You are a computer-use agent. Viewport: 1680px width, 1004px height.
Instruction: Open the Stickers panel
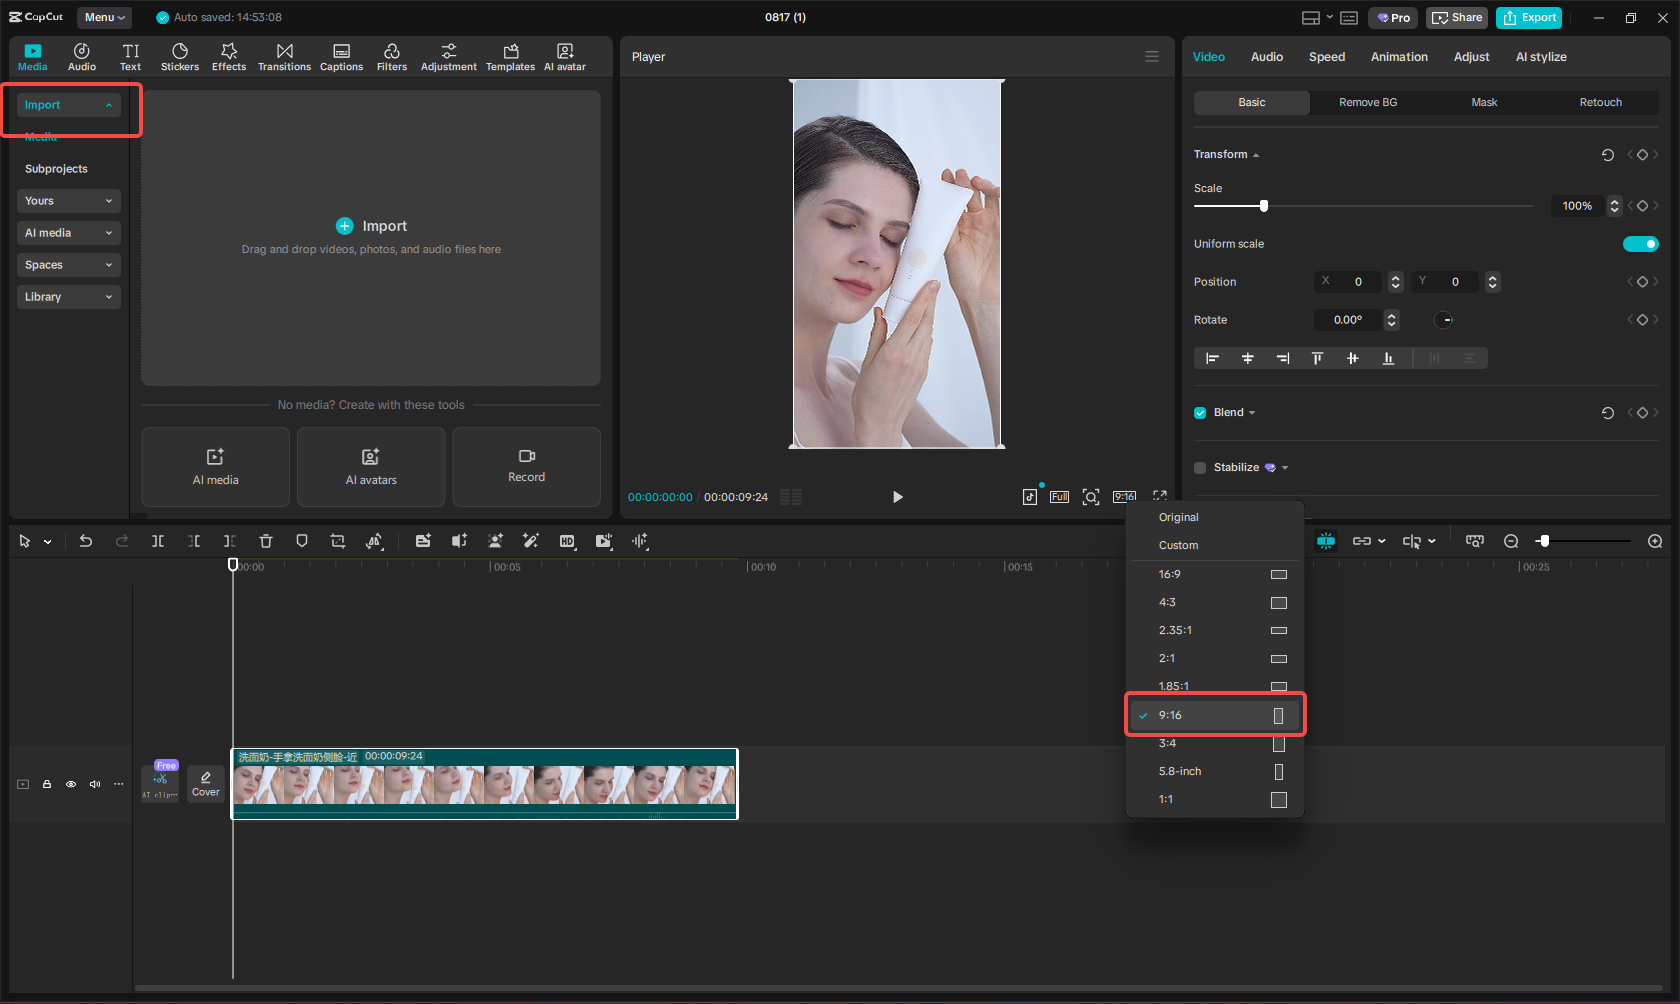click(180, 57)
